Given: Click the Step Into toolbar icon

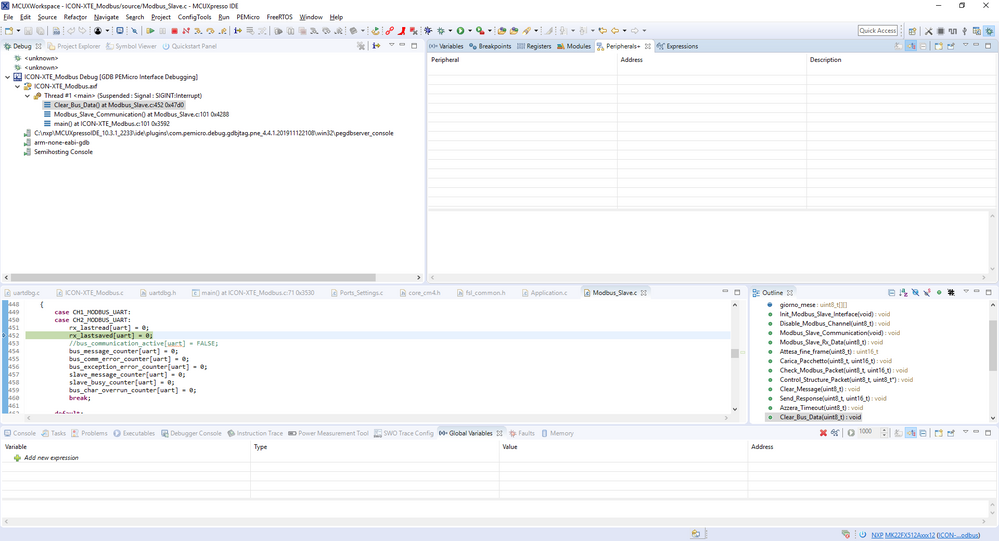Looking at the screenshot, I should (198, 31).
